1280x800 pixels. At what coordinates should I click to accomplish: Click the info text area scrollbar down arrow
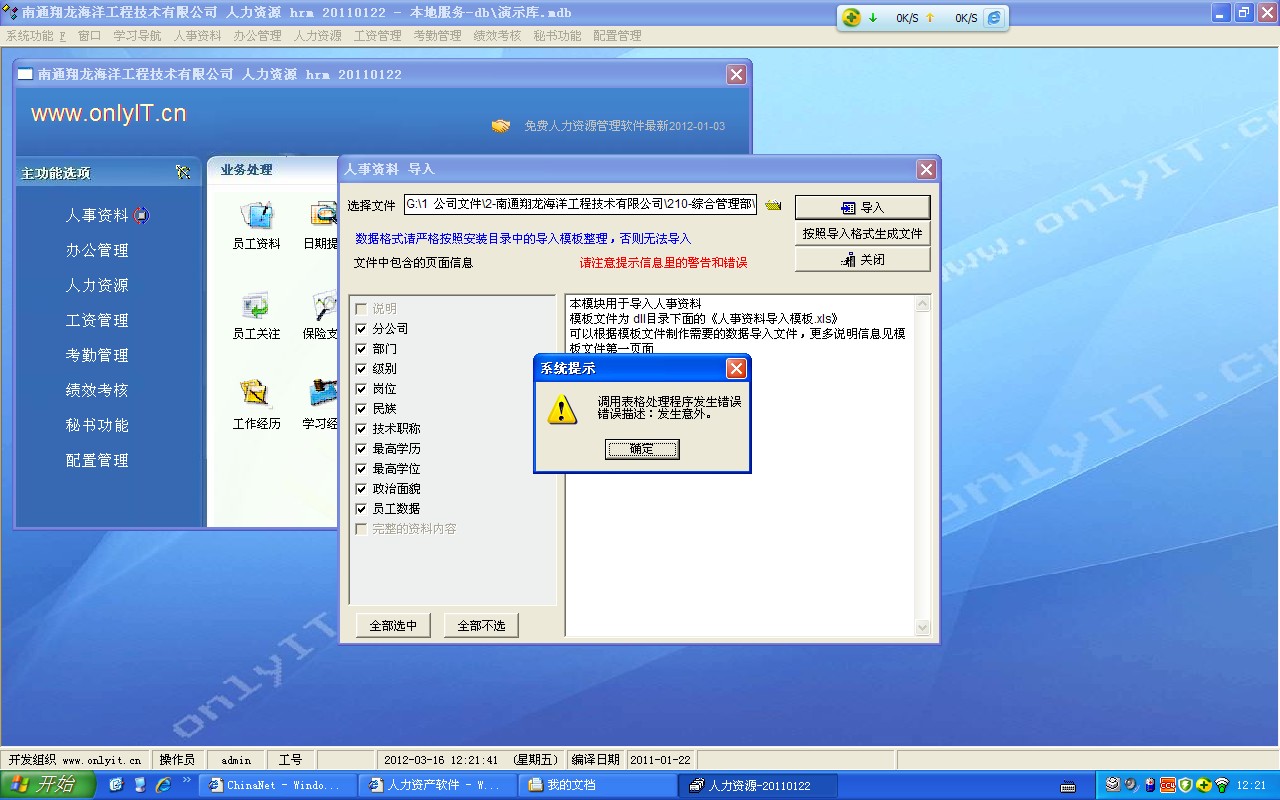coord(923,627)
